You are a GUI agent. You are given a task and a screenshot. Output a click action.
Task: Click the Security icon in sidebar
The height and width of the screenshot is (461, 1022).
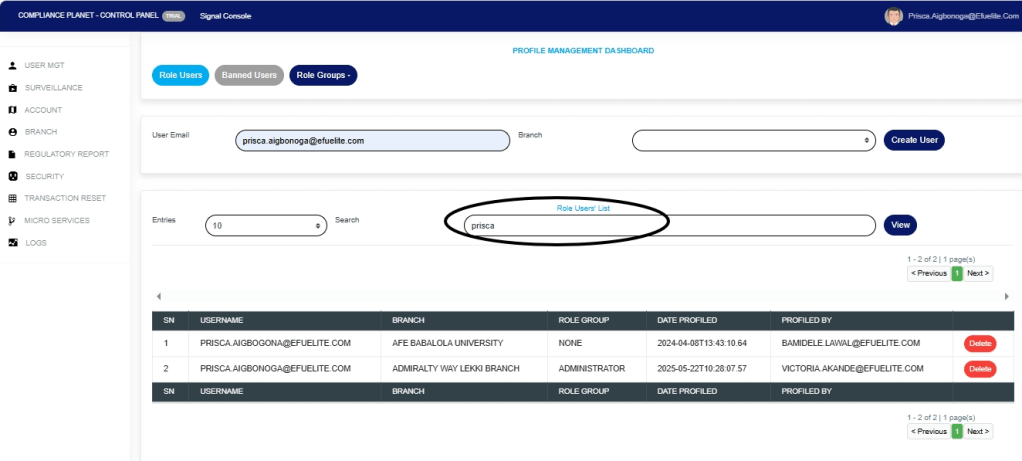pos(13,176)
